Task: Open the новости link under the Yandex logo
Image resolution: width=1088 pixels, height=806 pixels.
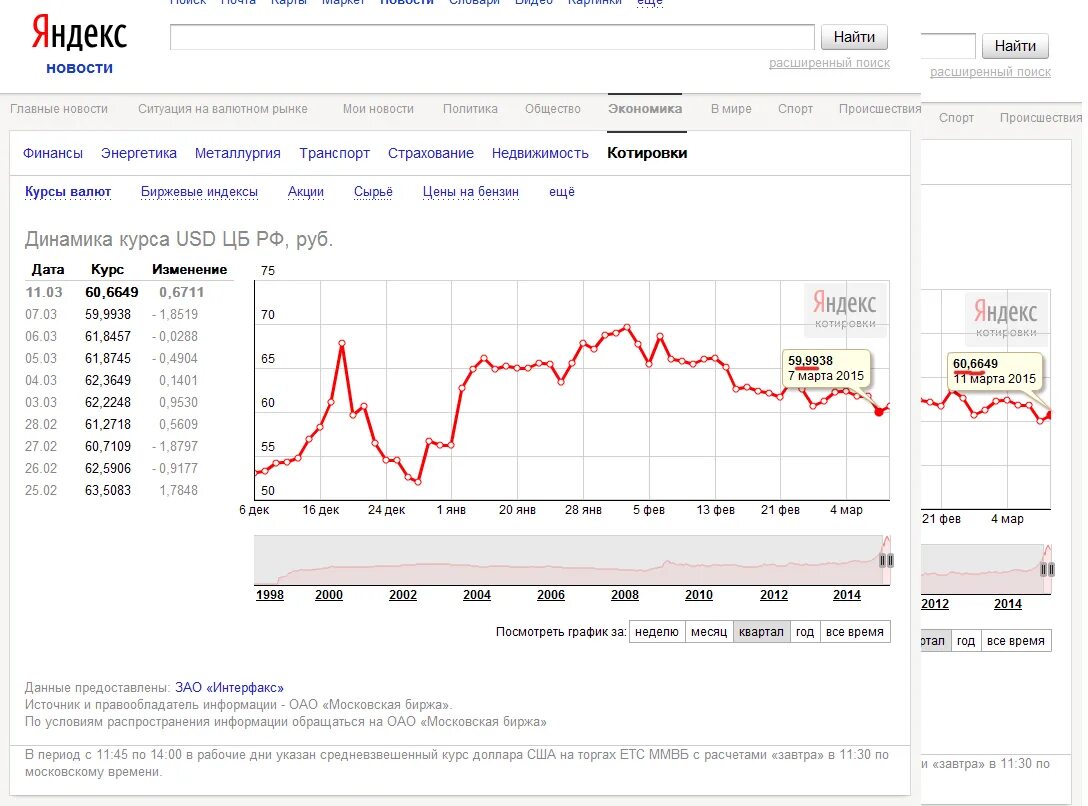Action: click(79, 68)
